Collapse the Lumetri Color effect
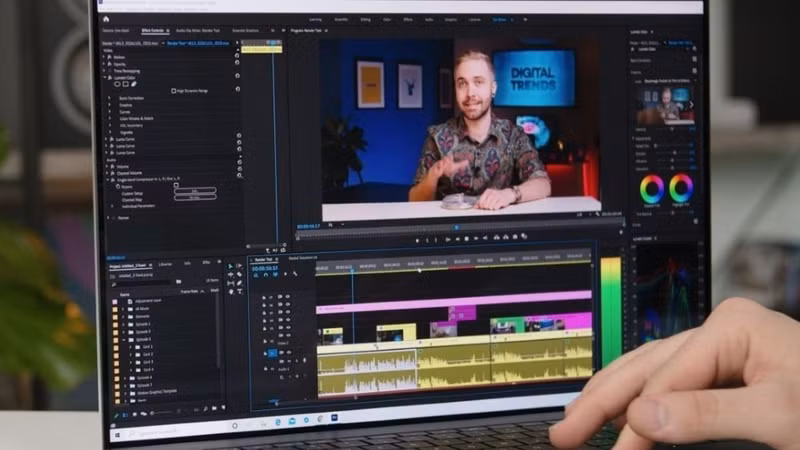 point(105,78)
